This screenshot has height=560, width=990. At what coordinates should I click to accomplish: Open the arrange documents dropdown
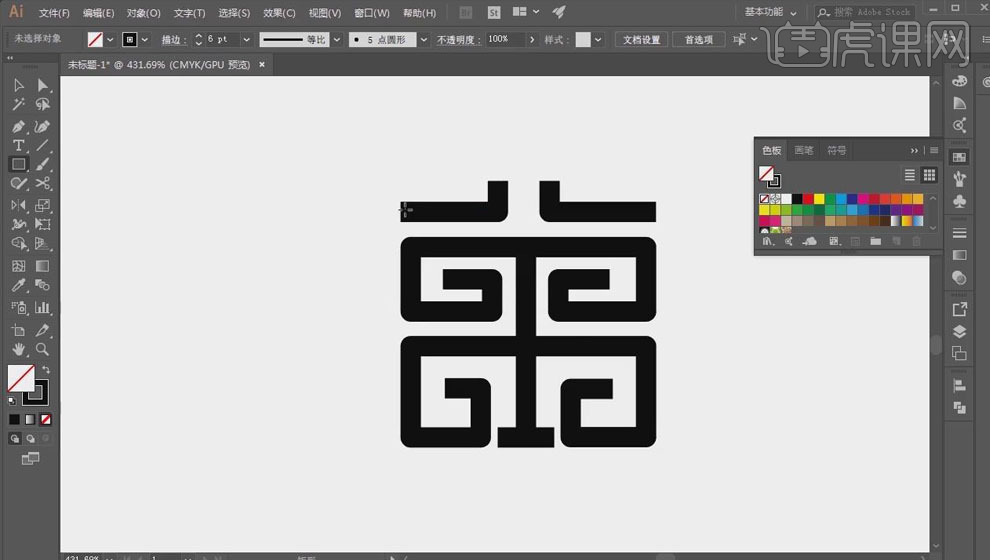pos(526,12)
